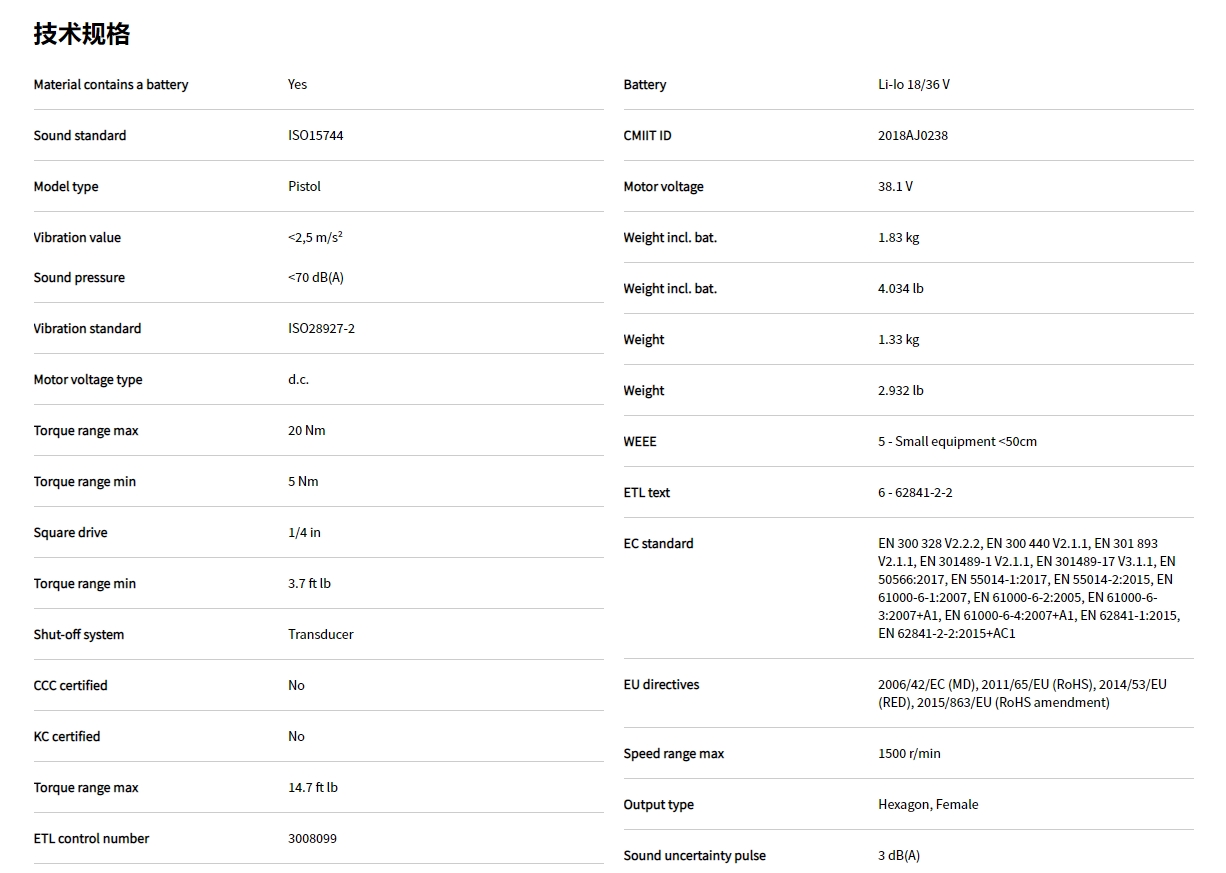Image resolution: width=1226 pixels, height=873 pixels.
Task: Click the WEEE row label
Action: [x=640, y=442]
